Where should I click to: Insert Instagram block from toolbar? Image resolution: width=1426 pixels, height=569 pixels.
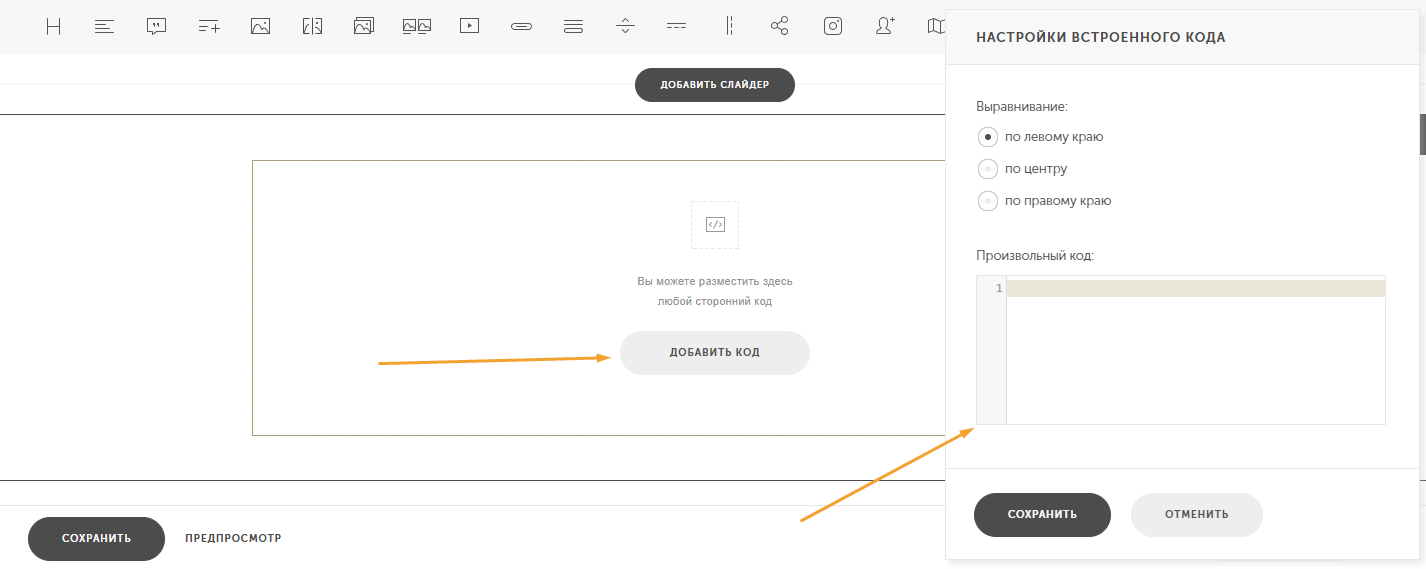[x=833, y=27]
